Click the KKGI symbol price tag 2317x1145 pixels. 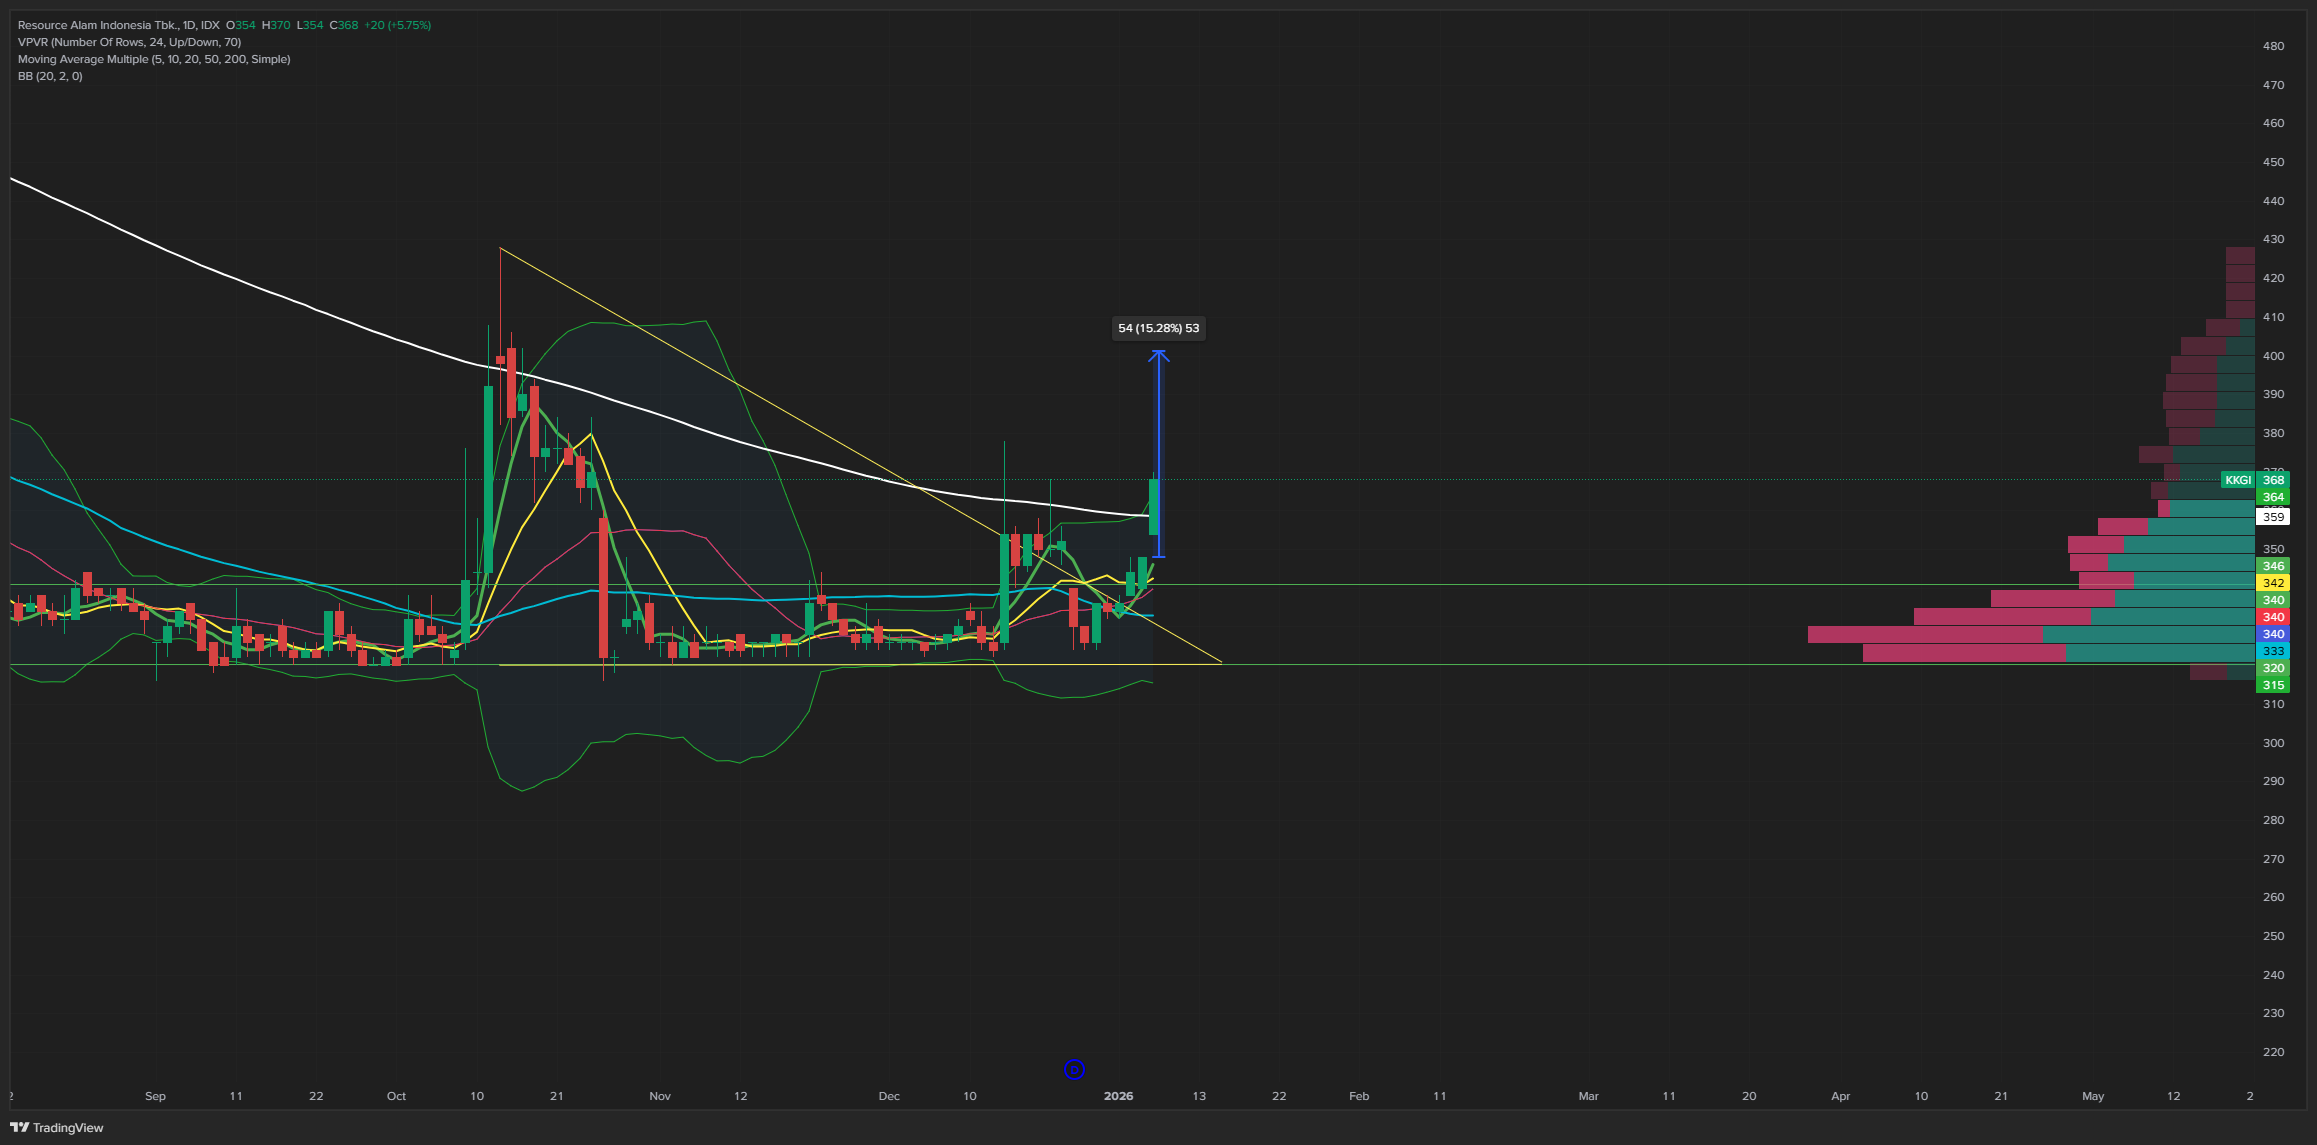2237,480
